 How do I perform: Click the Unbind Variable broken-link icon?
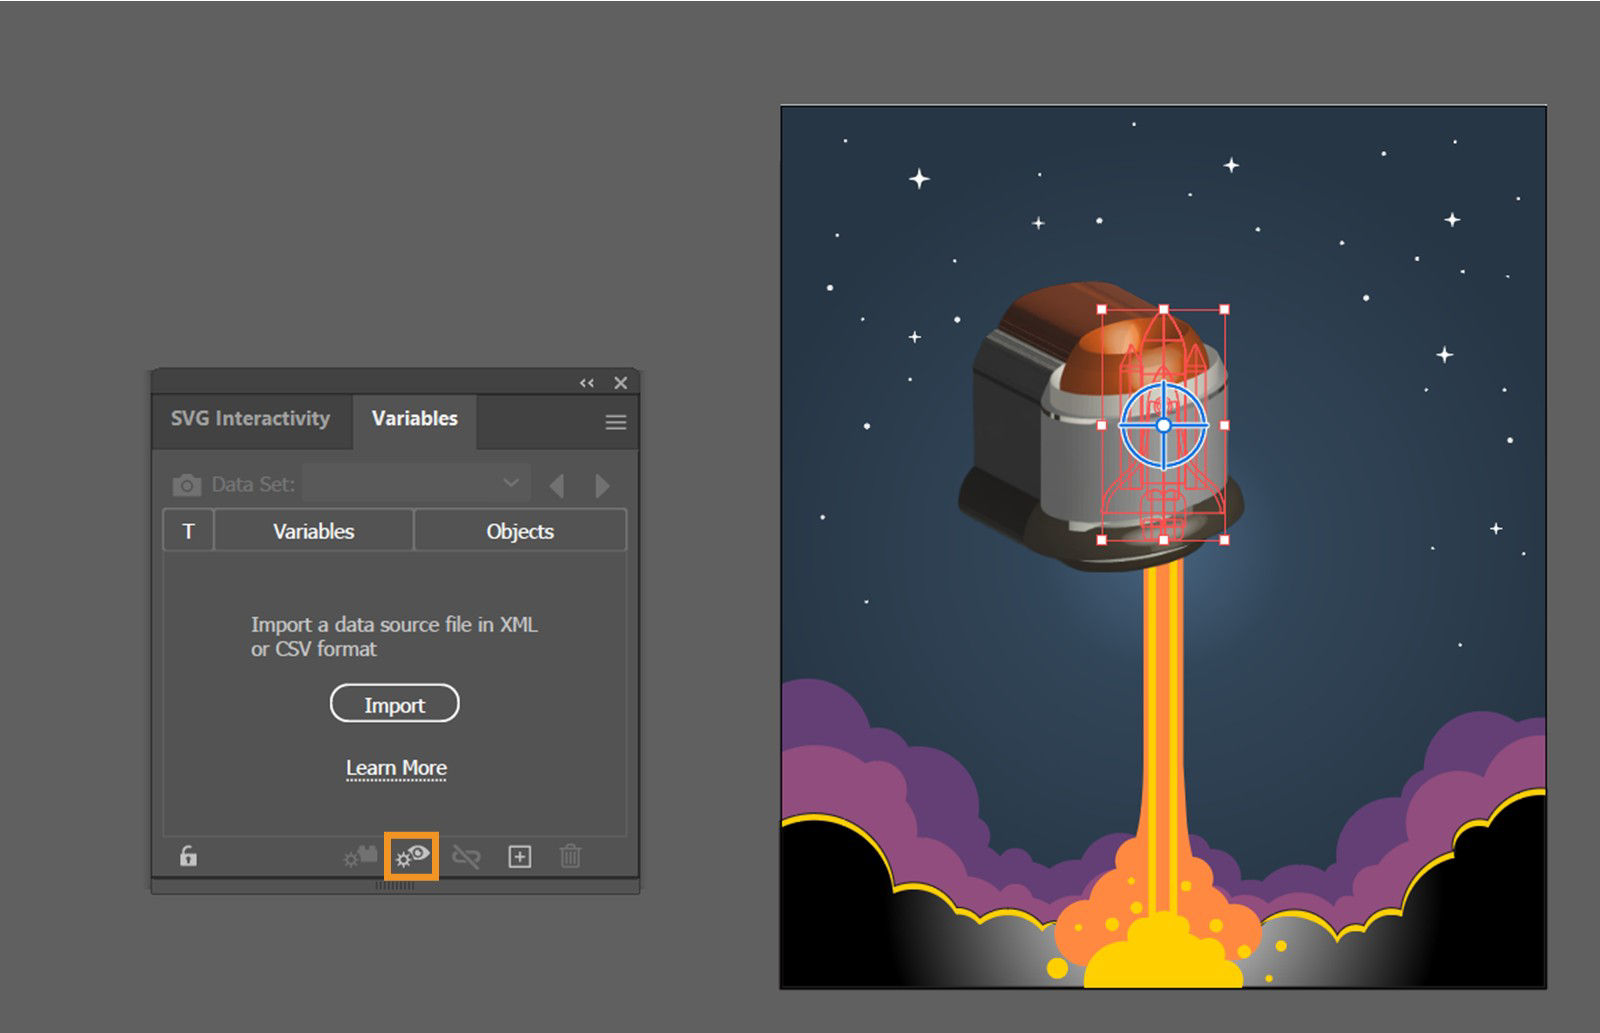point(466,856)
